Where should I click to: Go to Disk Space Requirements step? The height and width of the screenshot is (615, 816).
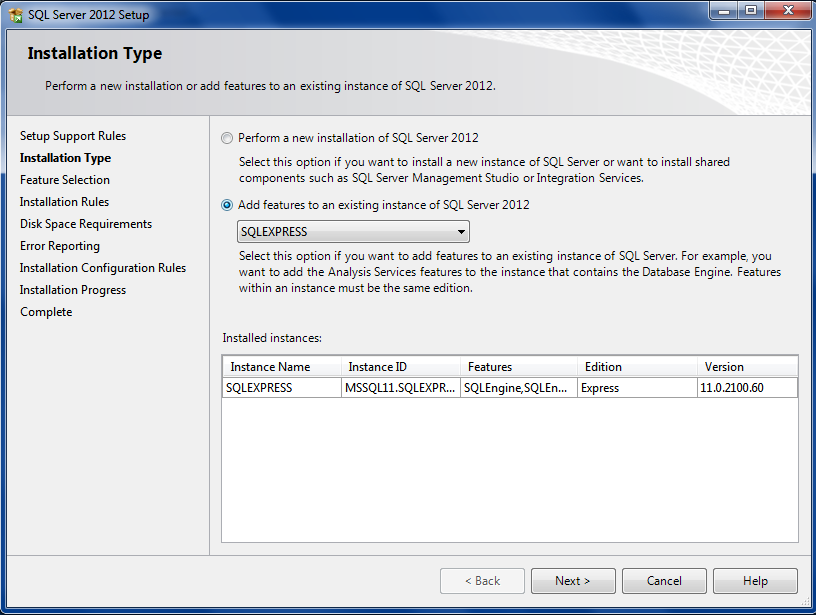[x=86, y=224]
